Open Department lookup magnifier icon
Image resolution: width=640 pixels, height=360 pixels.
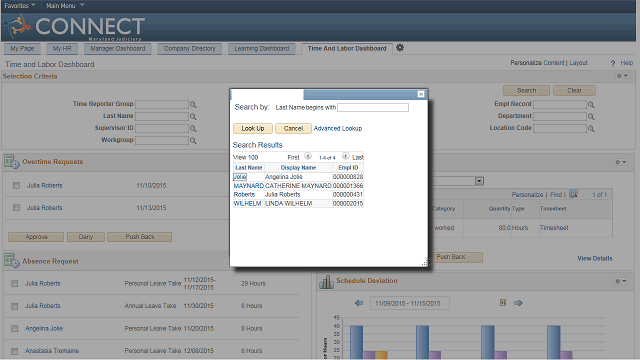coord(591,117)
